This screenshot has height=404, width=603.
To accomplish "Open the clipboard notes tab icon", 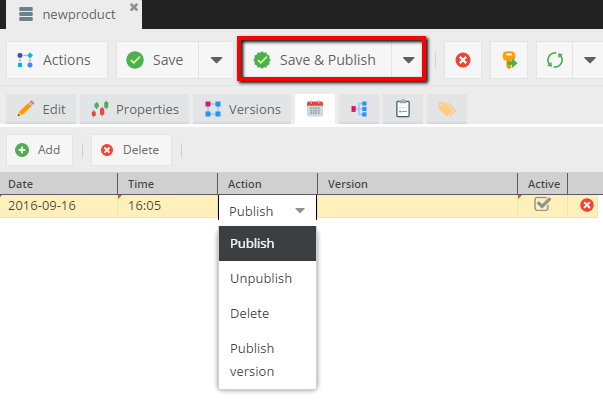I will pos(403,109).
